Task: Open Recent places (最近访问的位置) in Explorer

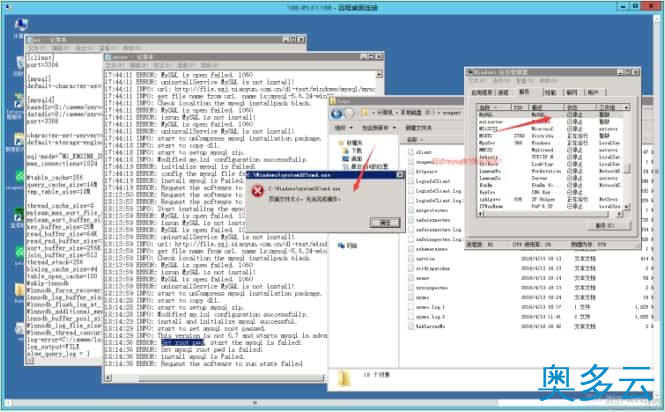Action: [x=365, y=166]
